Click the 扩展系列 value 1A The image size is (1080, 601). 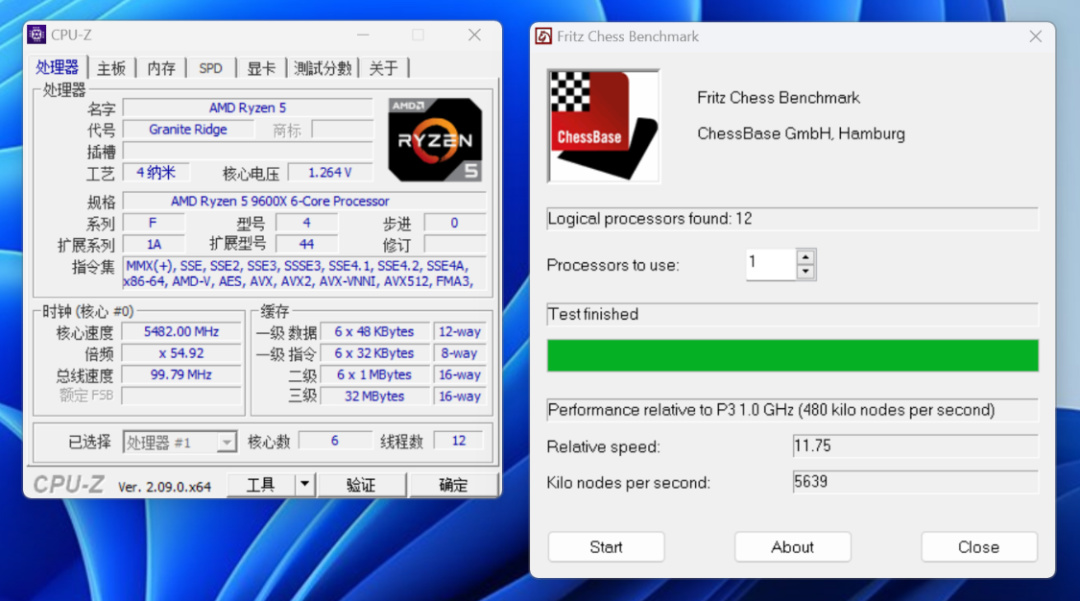[x=154, y=244]
